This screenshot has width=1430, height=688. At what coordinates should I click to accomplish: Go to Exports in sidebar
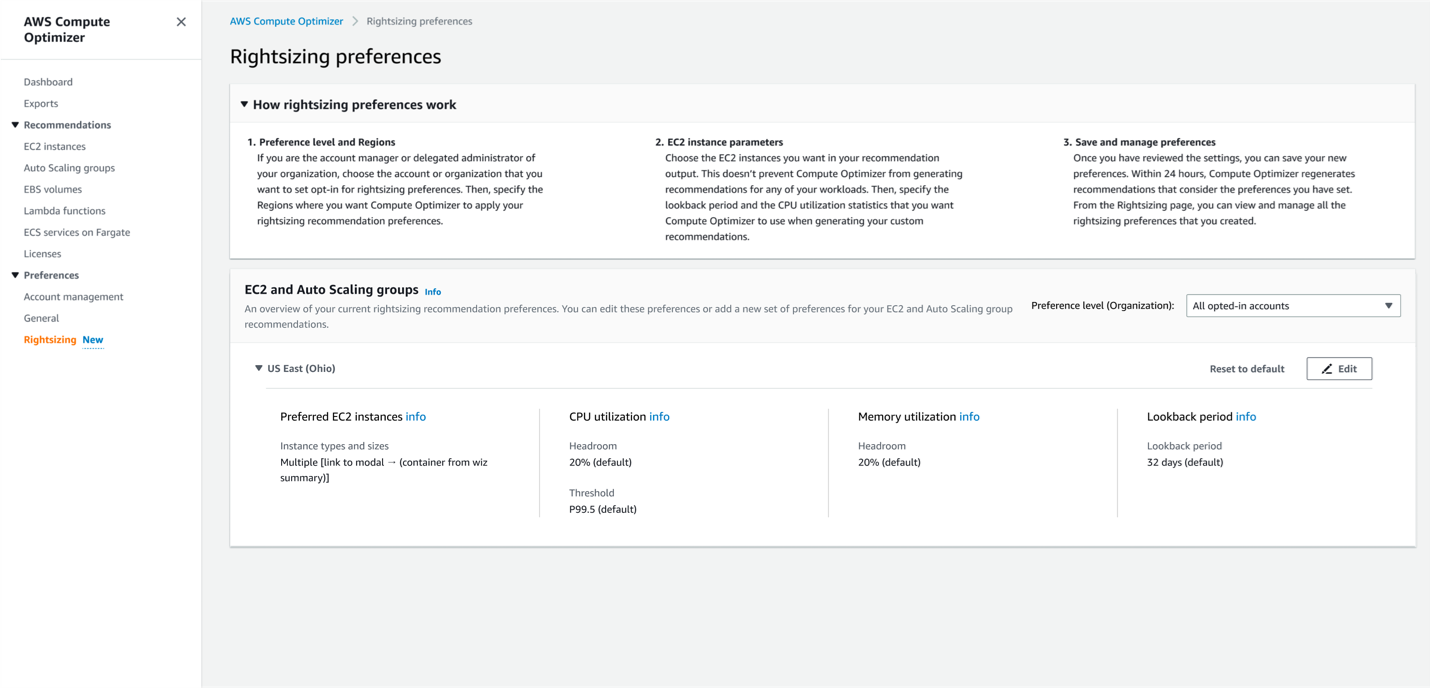(x=41, y=103)
